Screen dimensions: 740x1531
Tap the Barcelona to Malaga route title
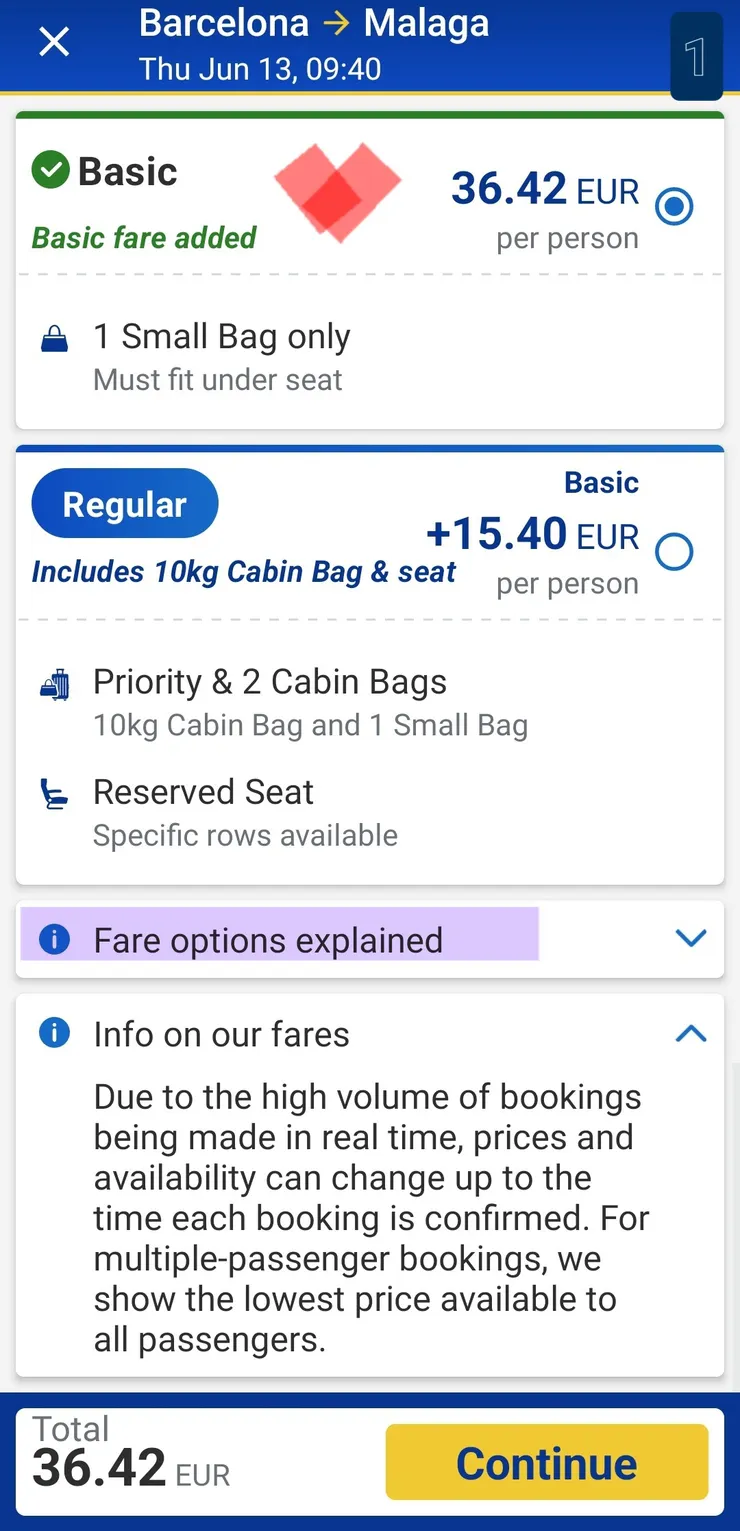point(314,24)
